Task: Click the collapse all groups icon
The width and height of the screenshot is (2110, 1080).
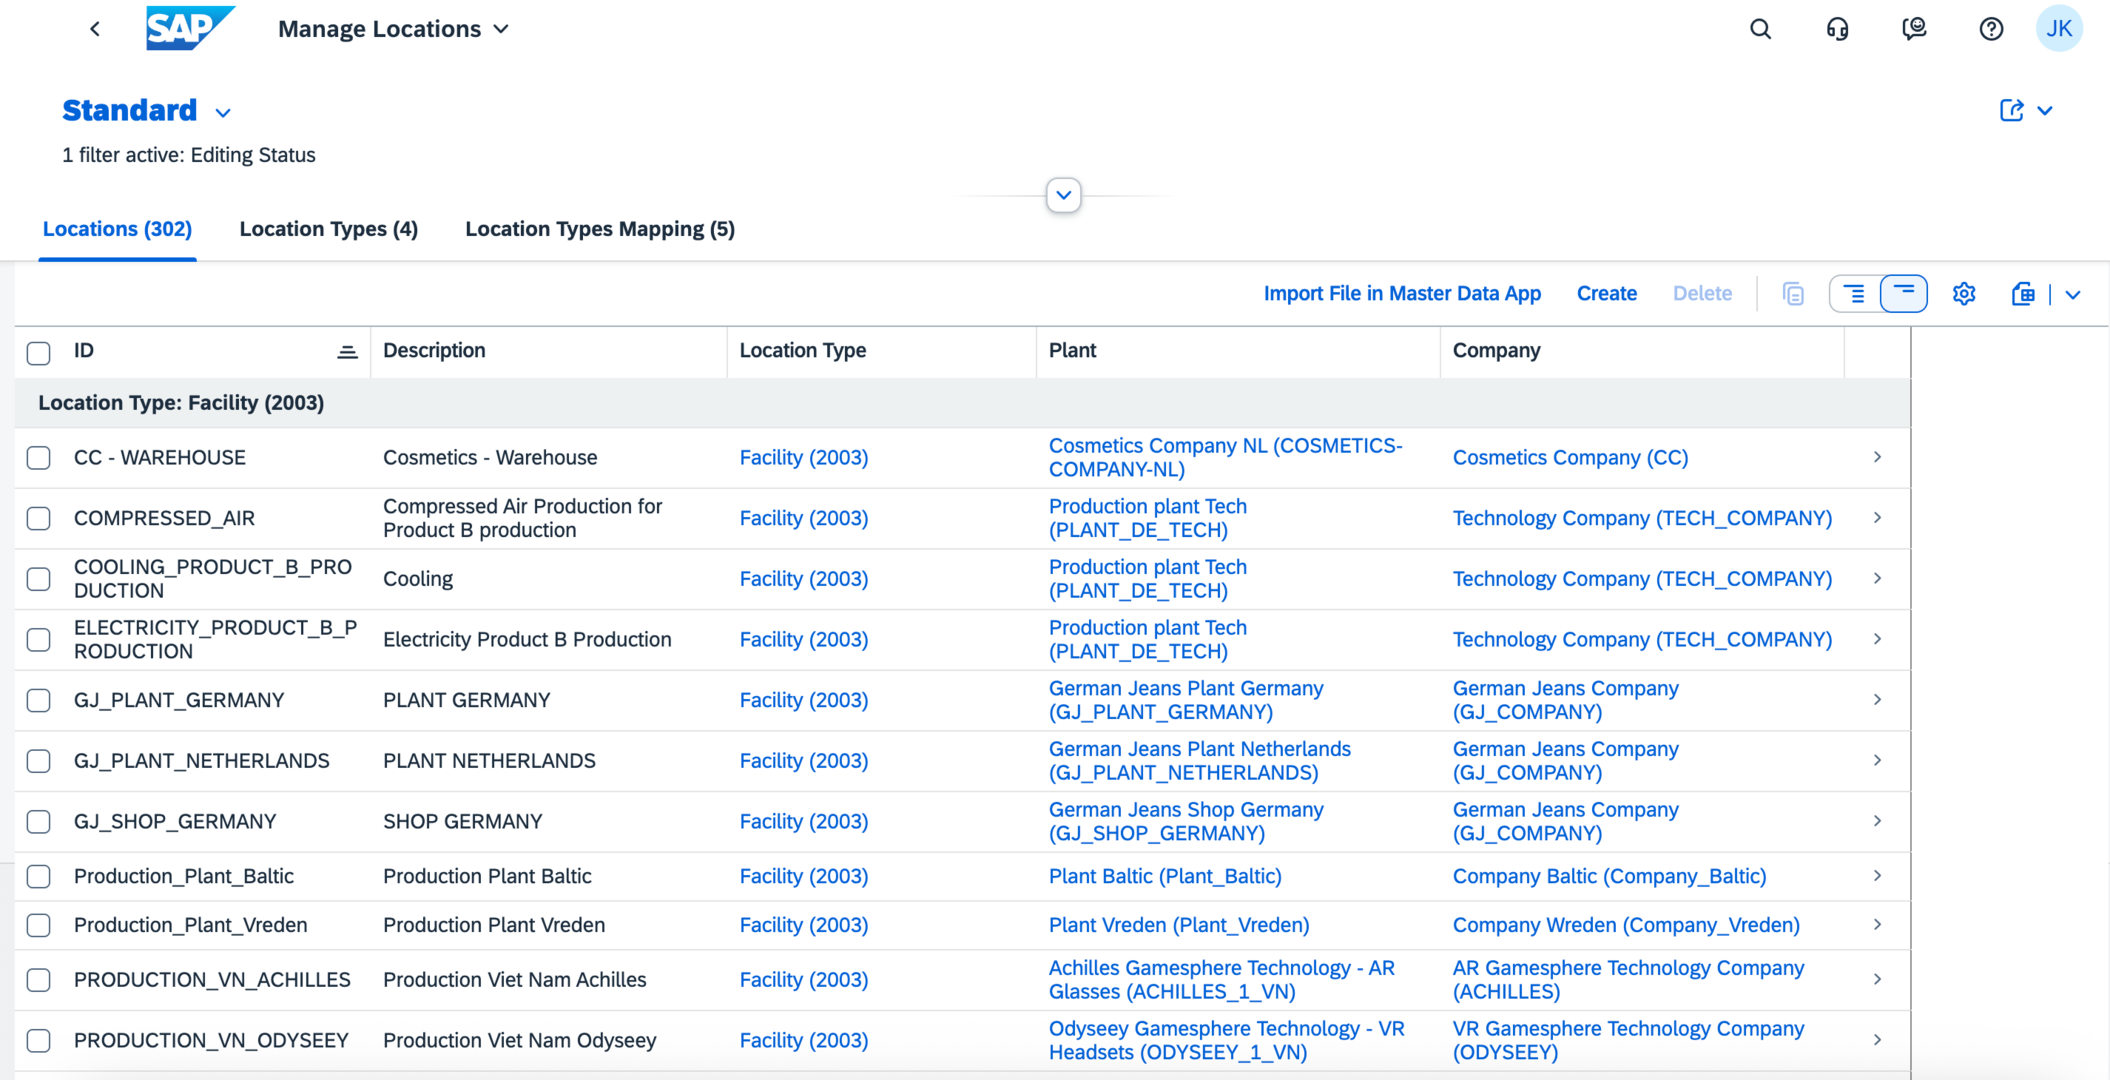Action: [1903, 294]
